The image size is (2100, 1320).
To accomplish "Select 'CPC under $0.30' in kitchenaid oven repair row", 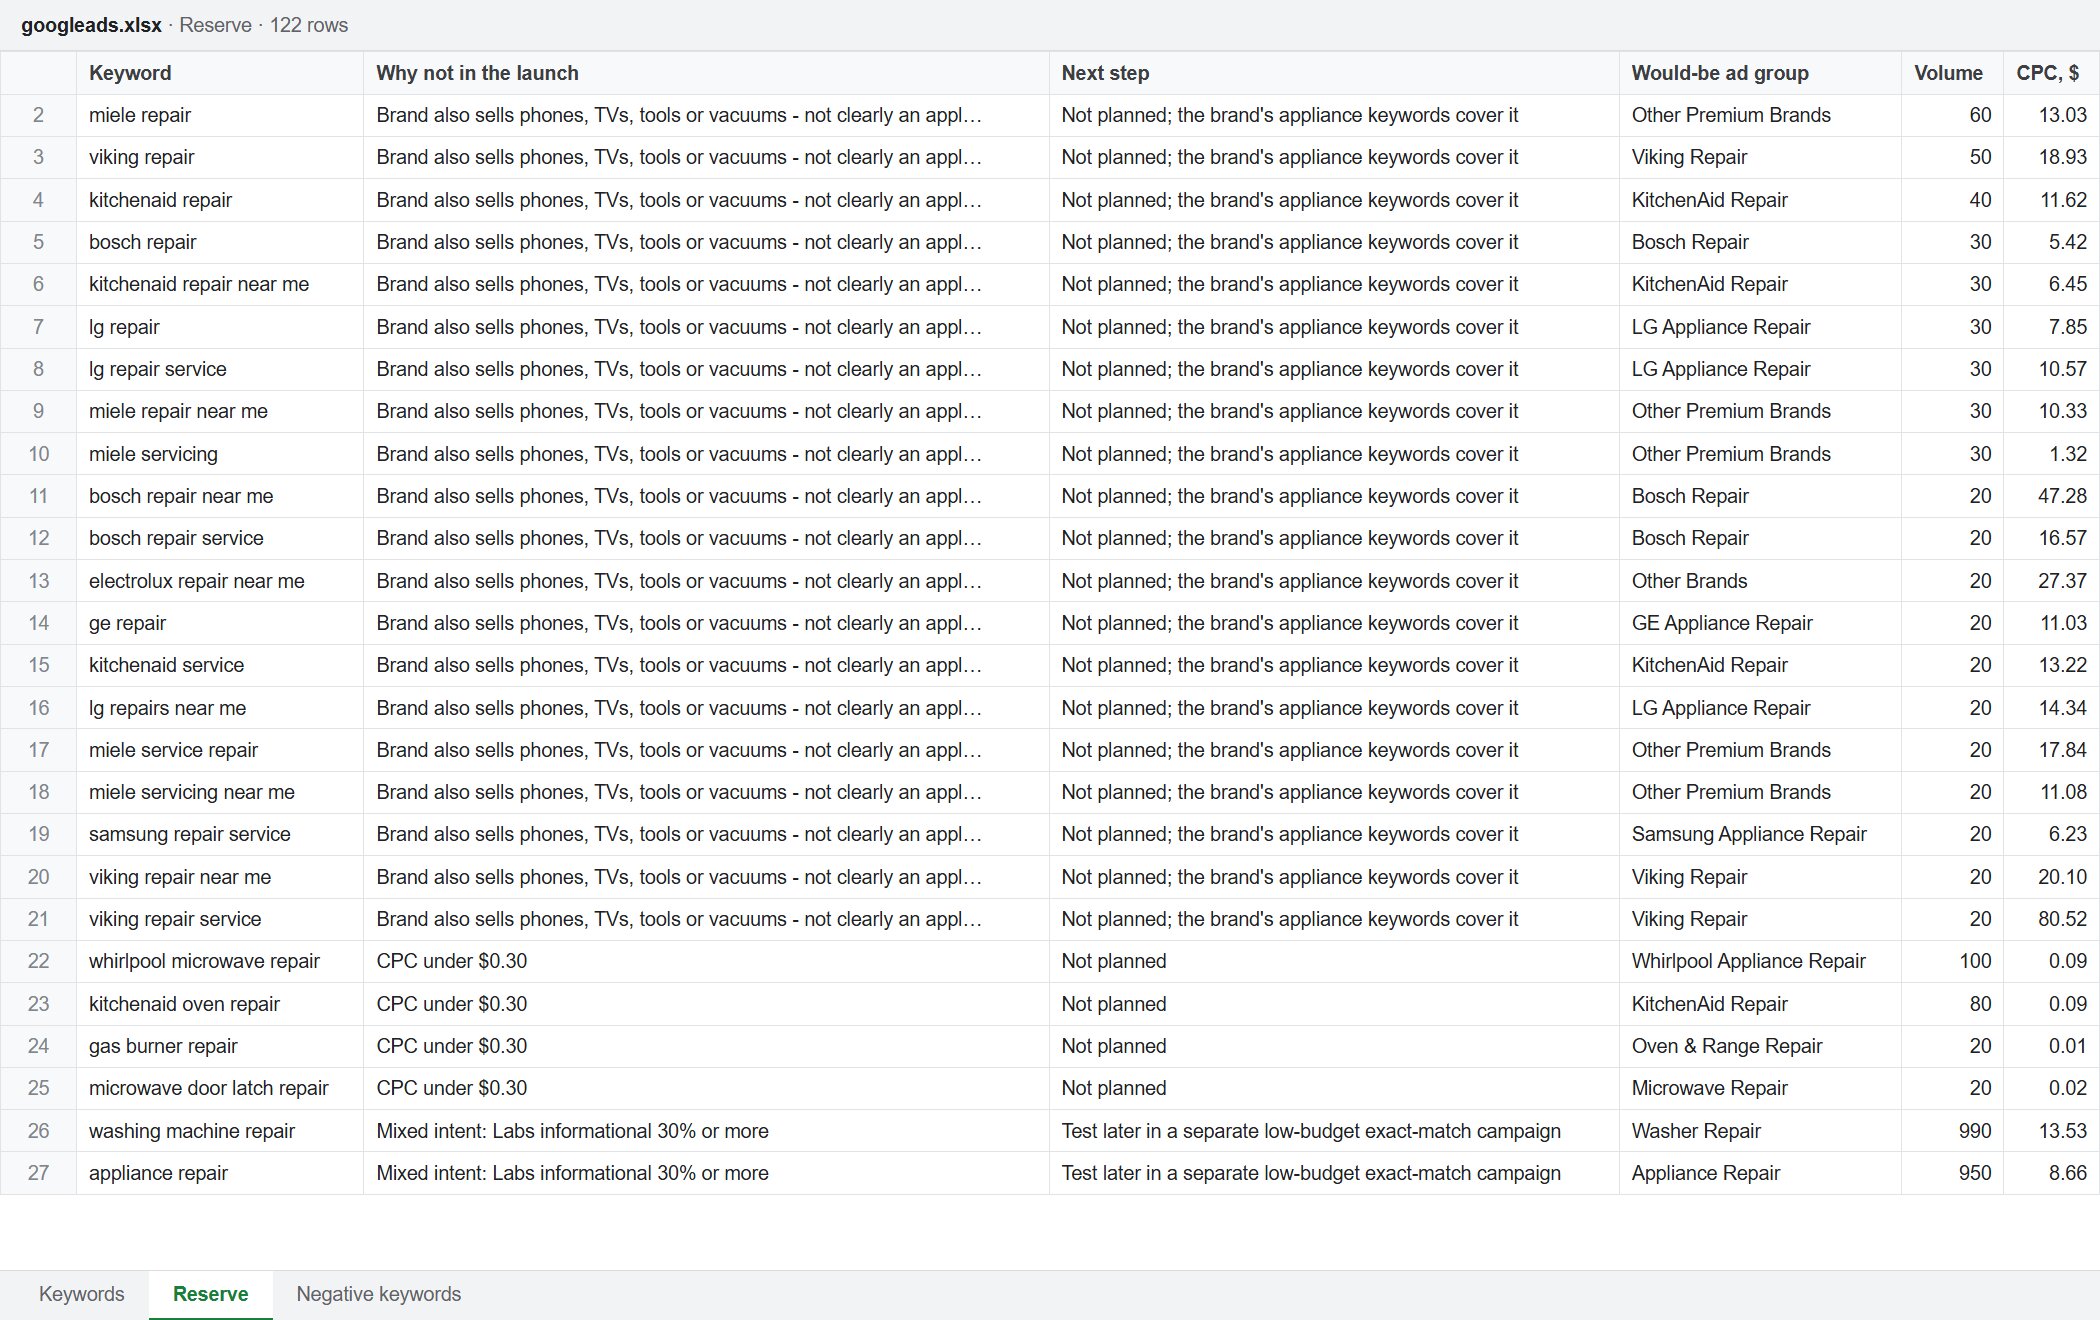I will pos(706,1004).
